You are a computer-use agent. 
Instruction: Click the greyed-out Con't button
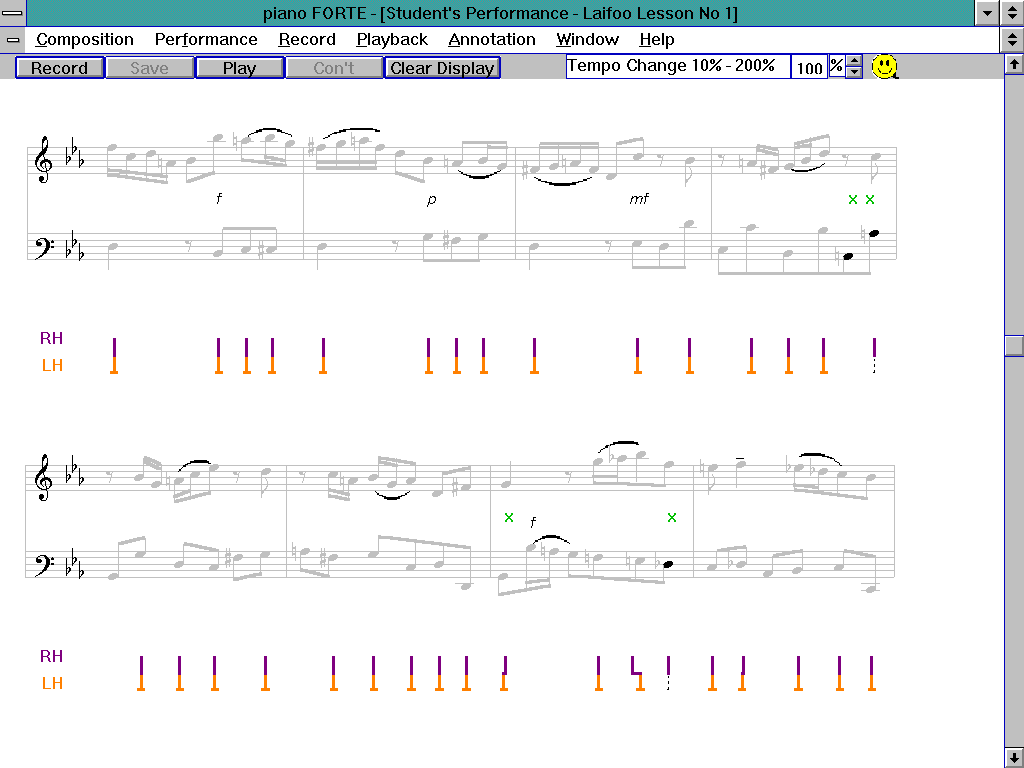(334, 68)
